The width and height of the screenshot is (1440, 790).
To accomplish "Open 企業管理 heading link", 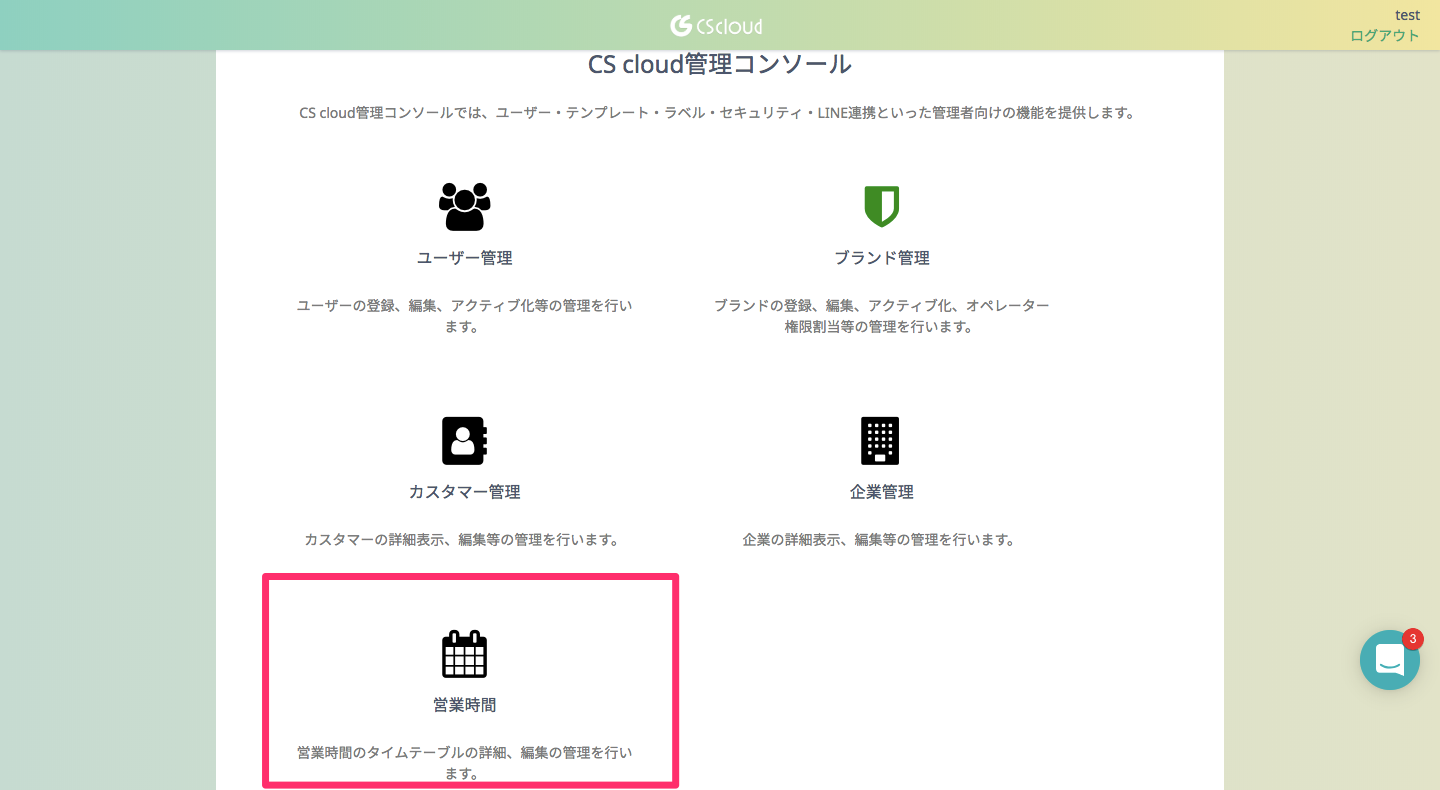I will [x=882, y=492].
